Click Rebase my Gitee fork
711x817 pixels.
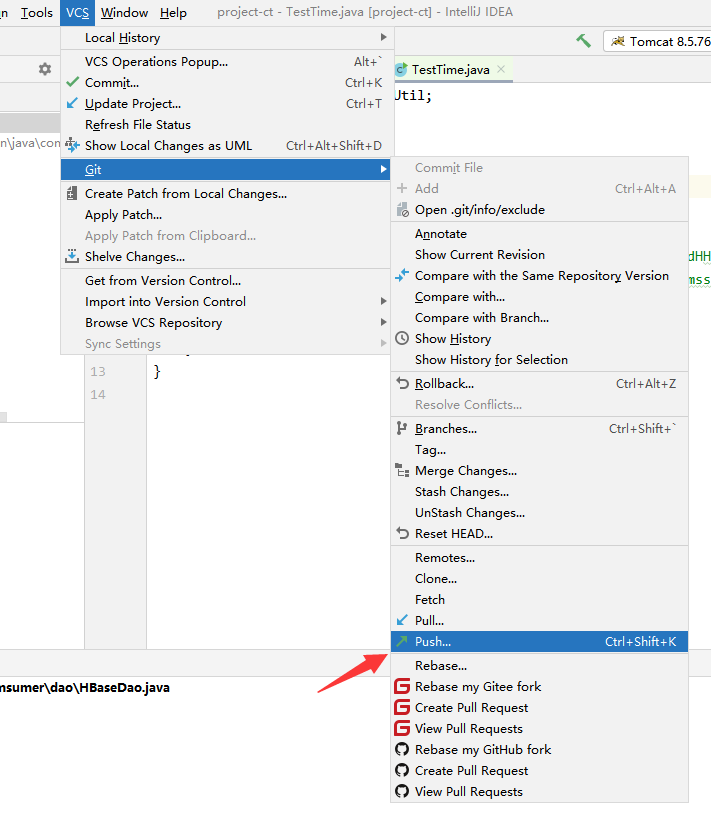(x=539, y=687)
